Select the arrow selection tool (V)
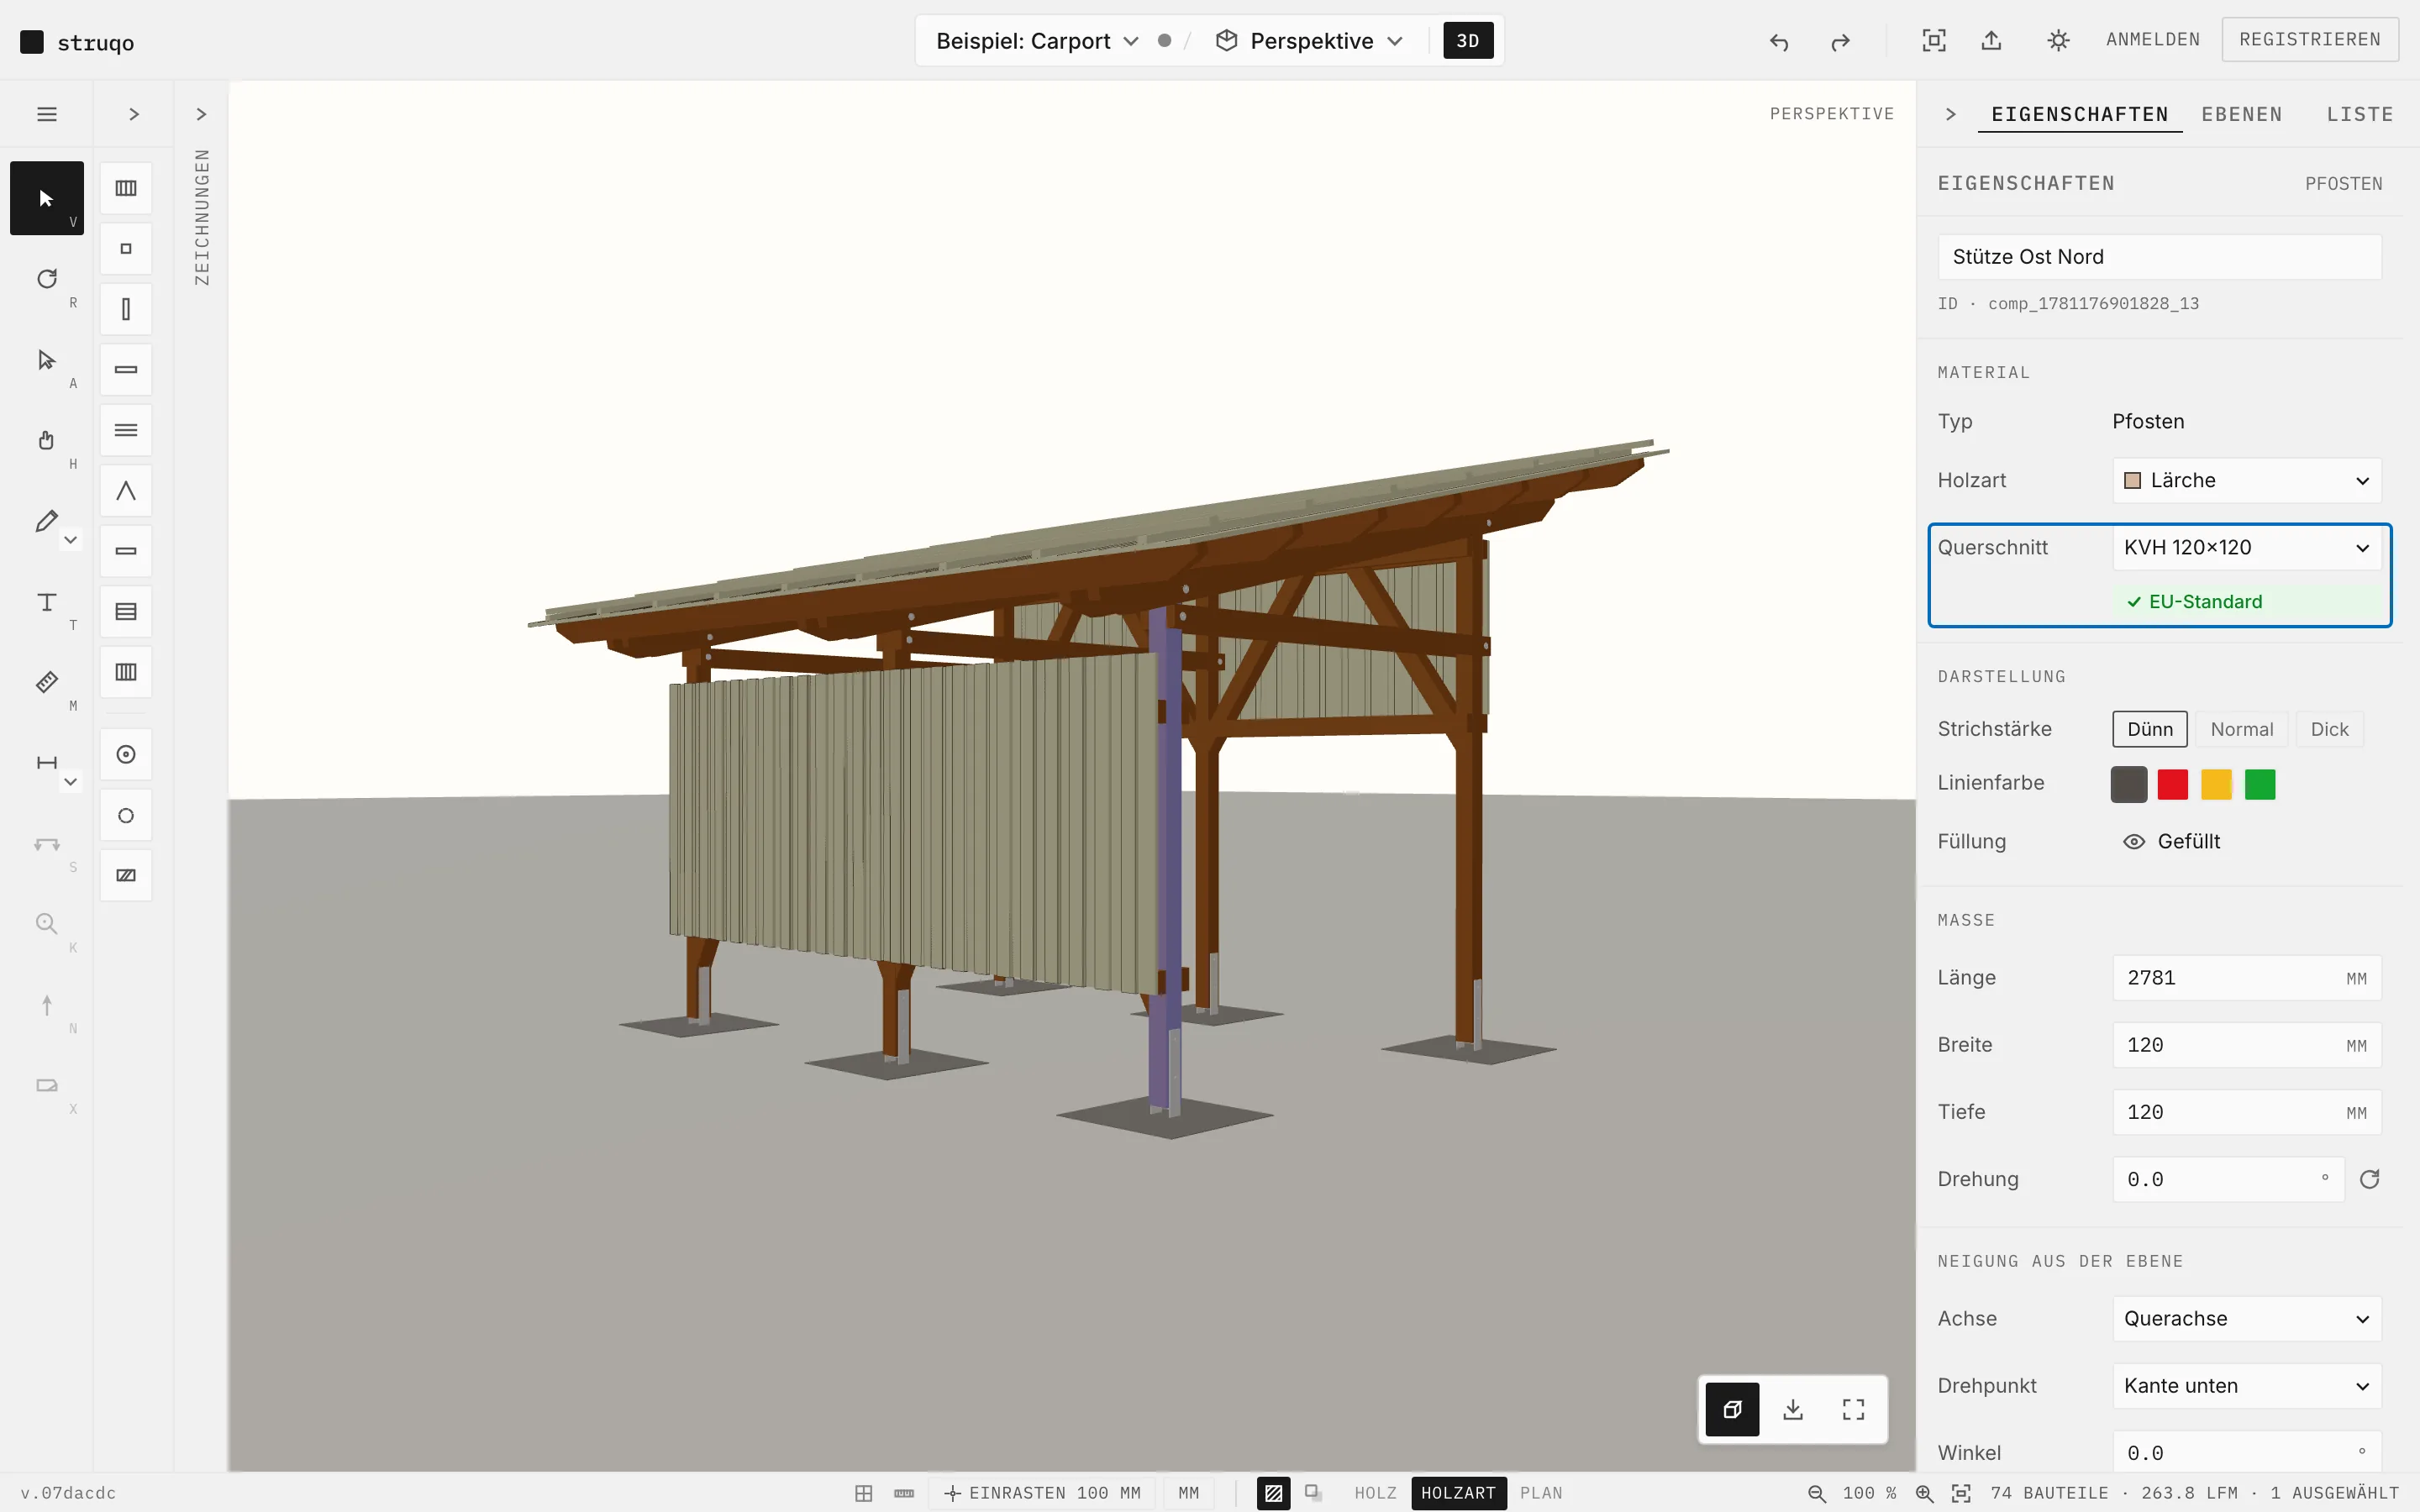 point(46,198)
